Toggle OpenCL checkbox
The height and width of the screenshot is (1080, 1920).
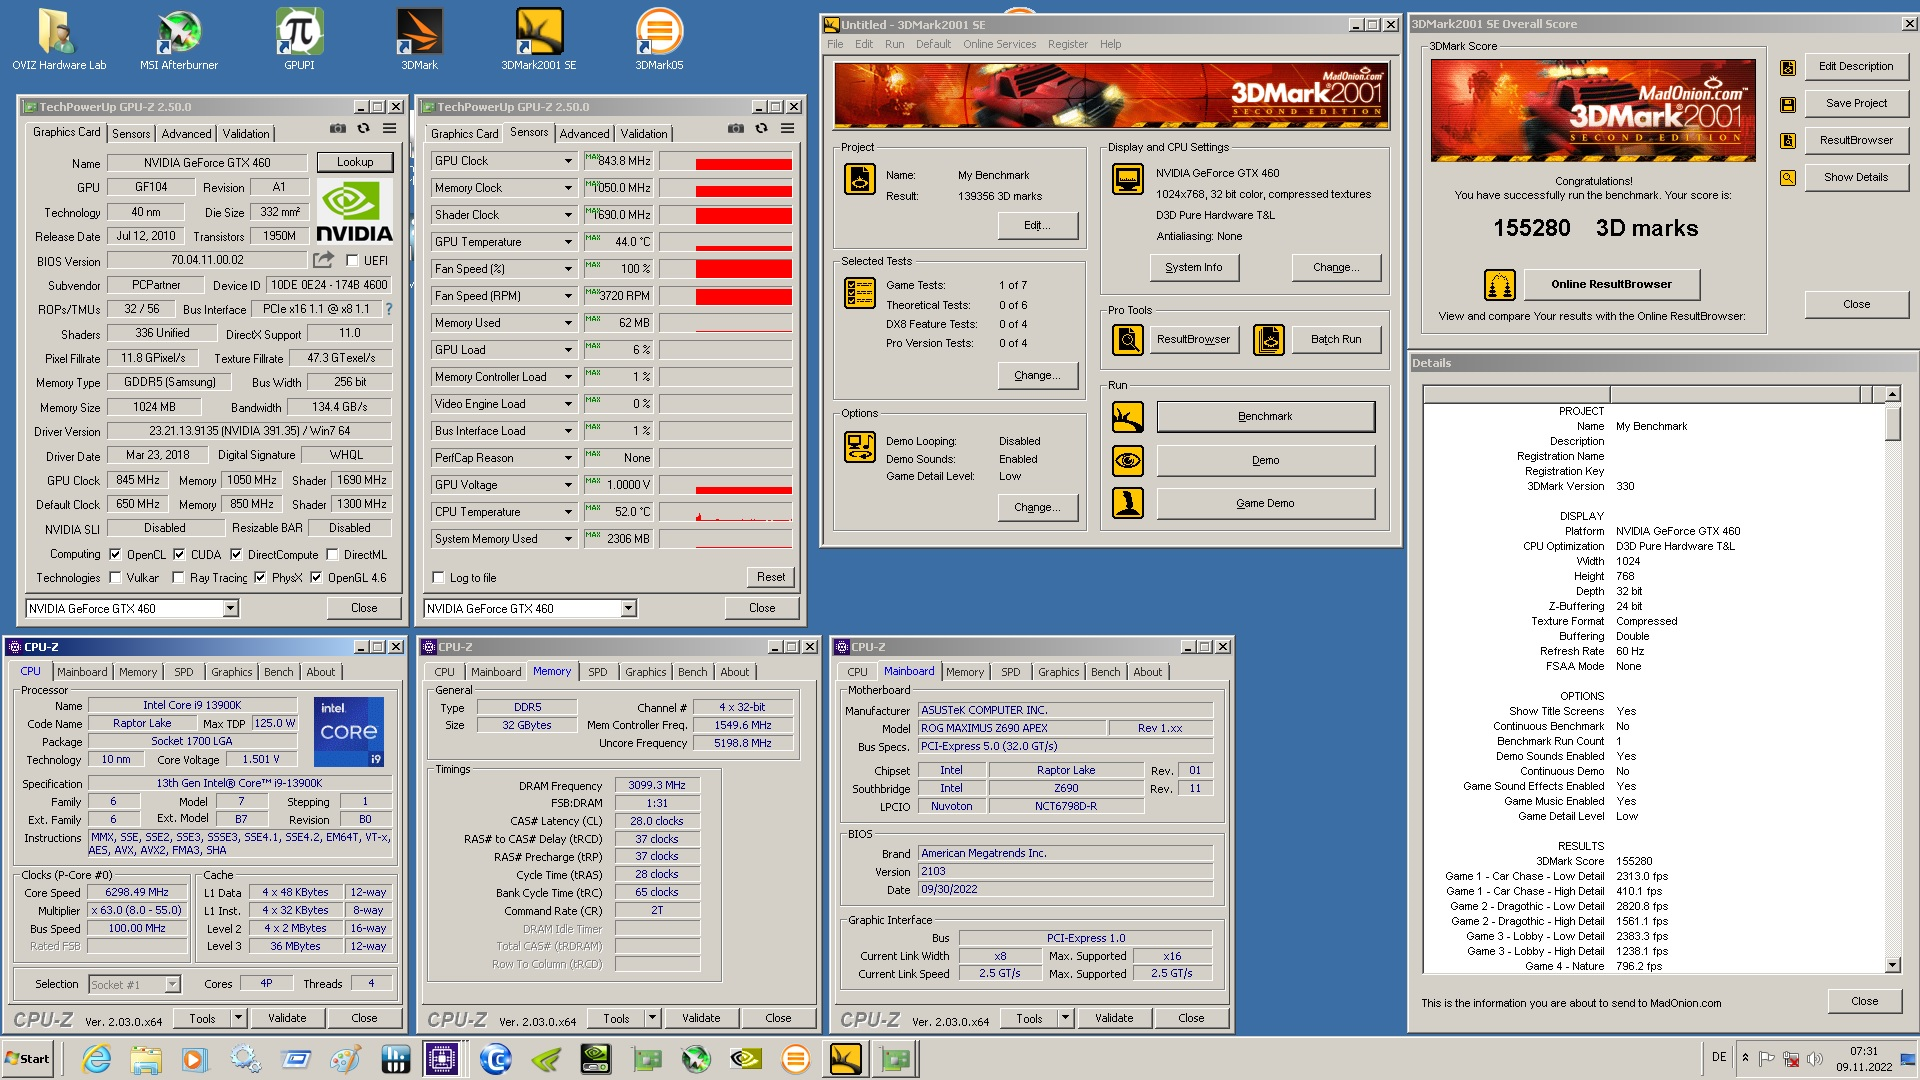115,554
